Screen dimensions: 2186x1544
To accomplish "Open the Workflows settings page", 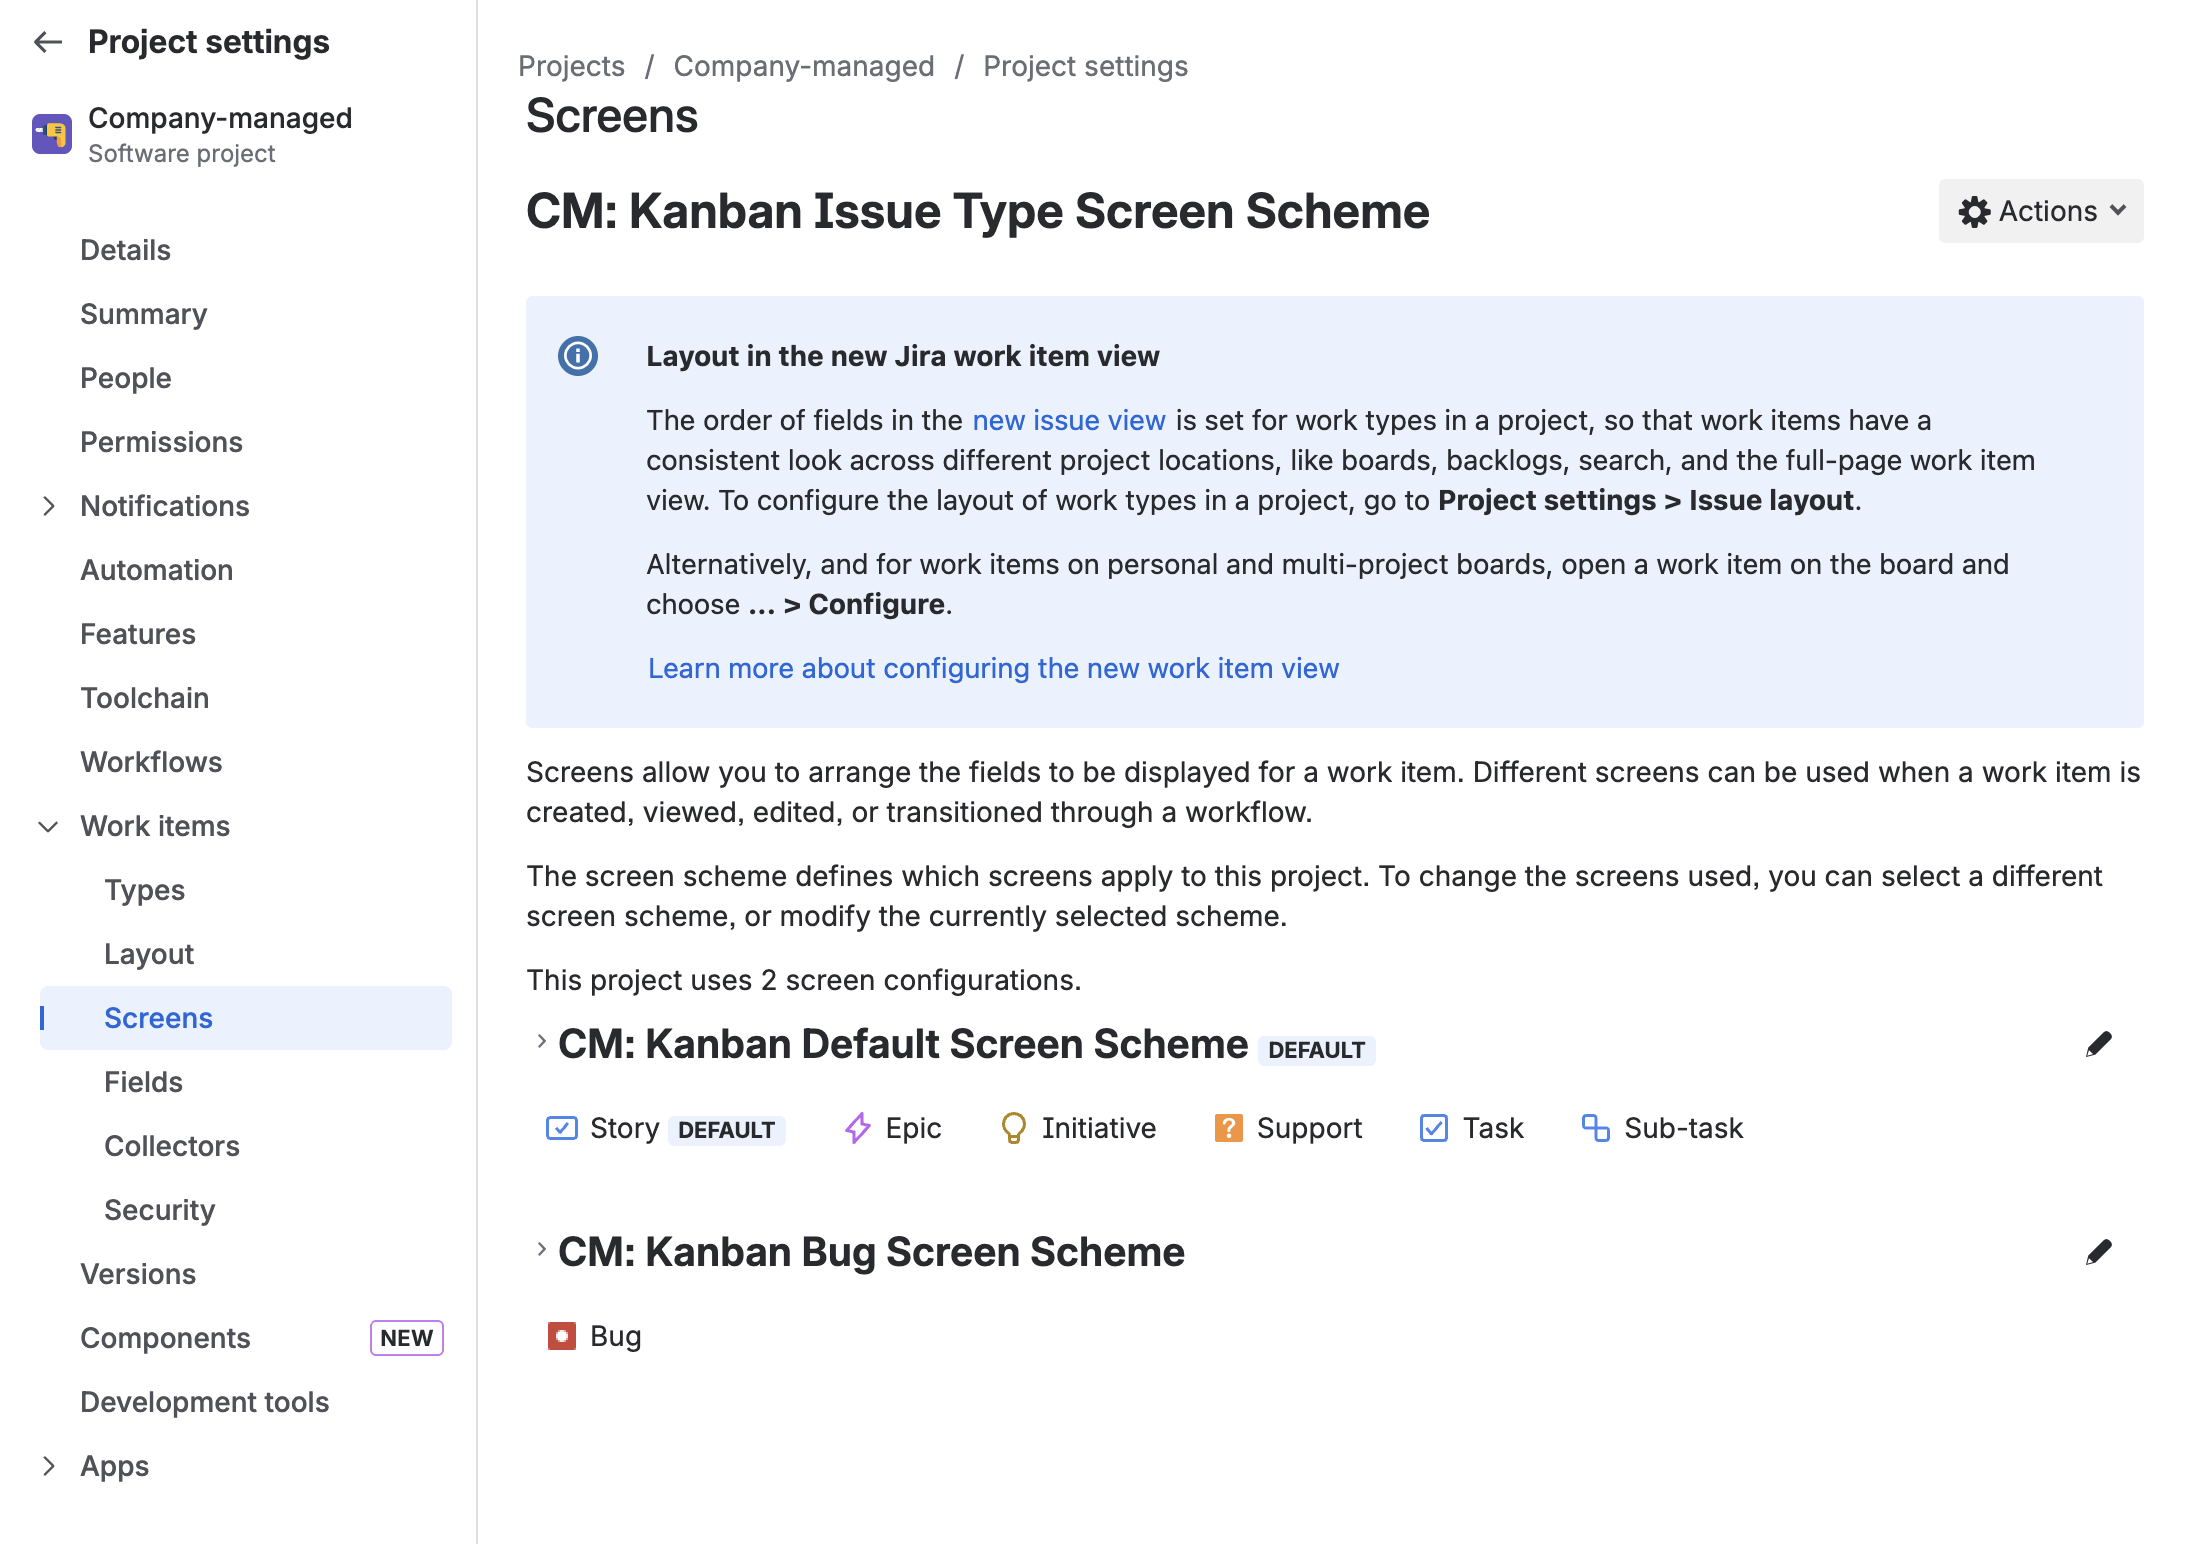I will pyautogui.click(x=152, y=762).
